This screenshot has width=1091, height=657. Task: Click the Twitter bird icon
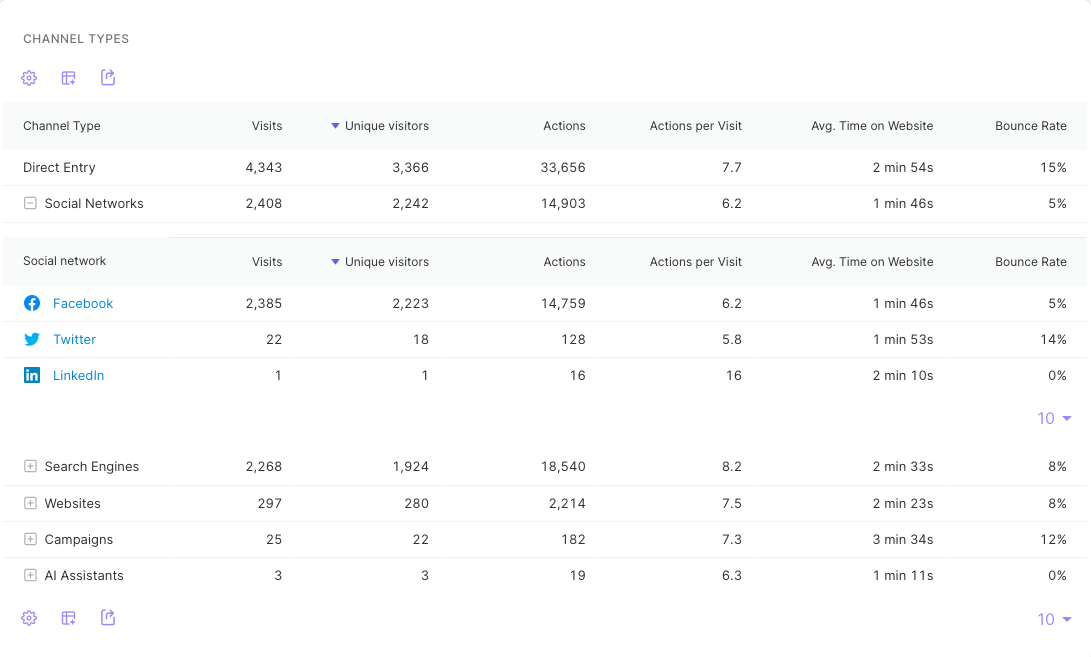click(32, 340)
